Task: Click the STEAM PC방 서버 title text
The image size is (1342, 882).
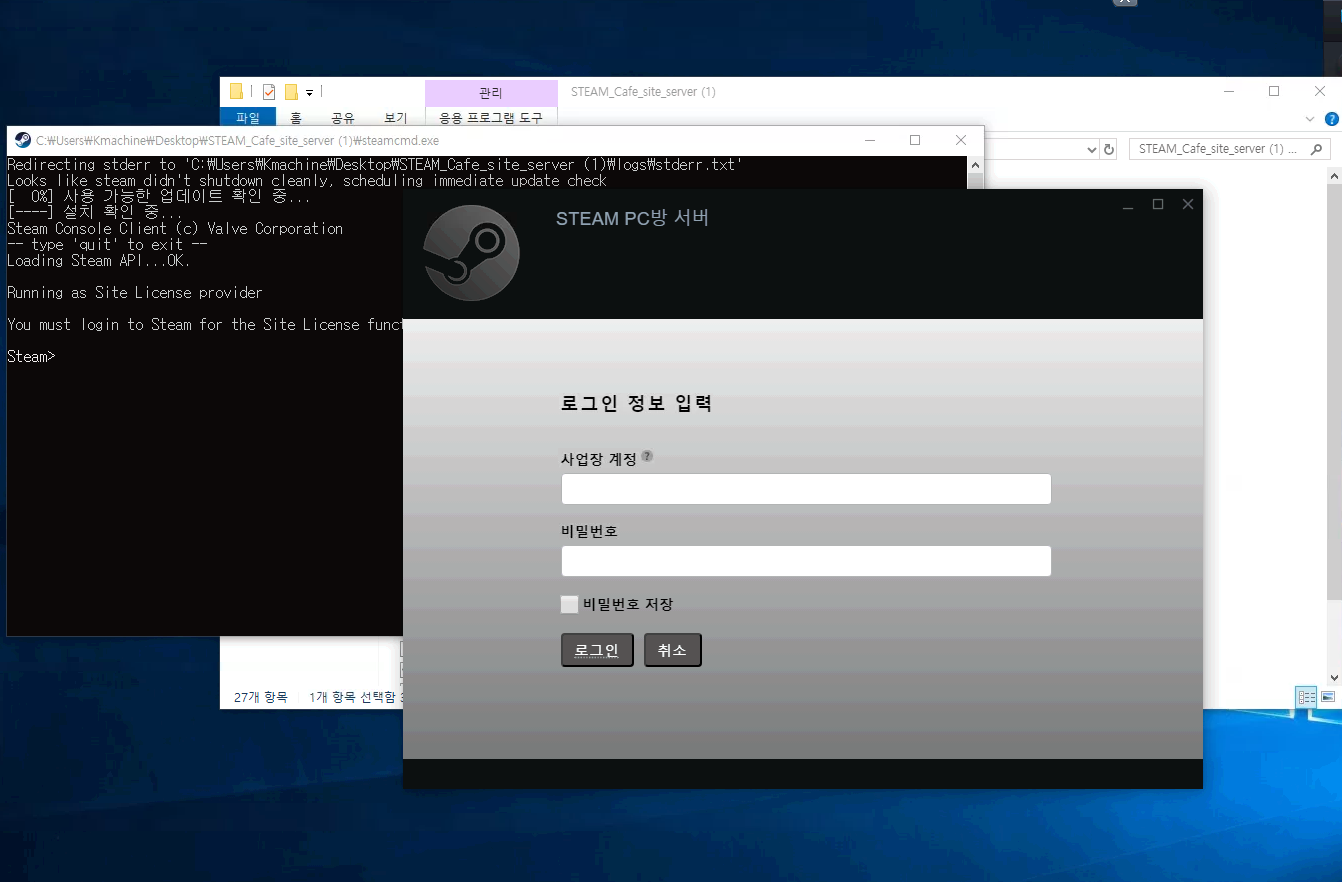Action: 633,218
